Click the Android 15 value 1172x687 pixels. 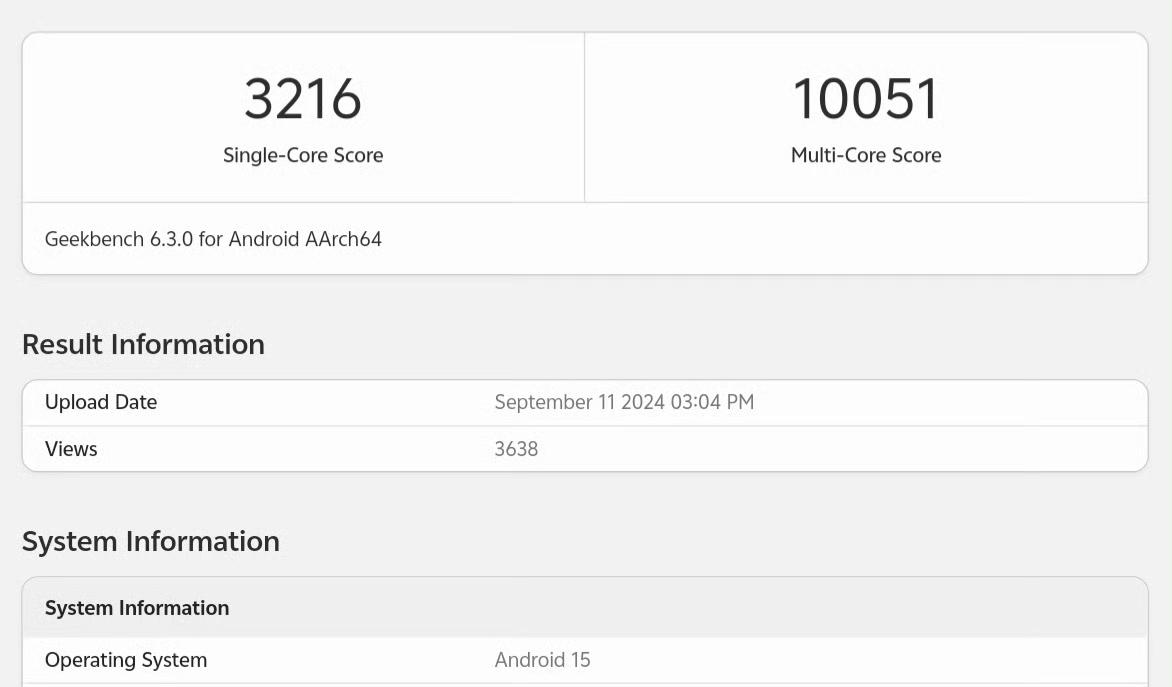542,660
